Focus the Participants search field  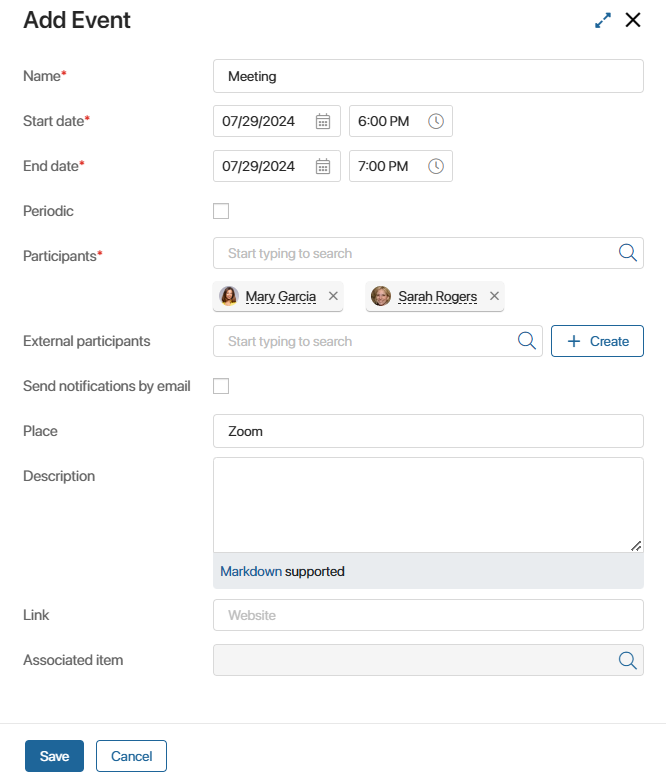pos(428,253)
